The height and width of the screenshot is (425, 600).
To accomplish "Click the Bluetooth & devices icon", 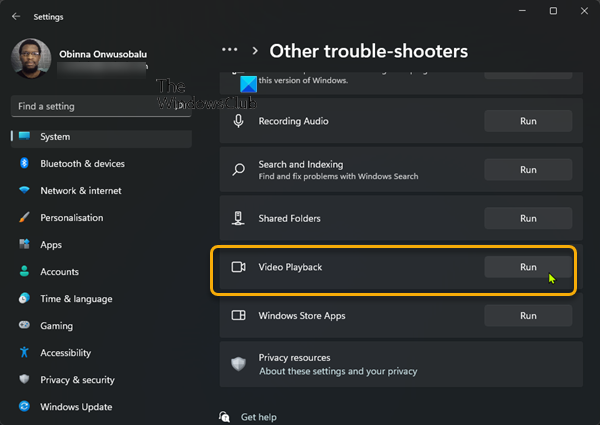I will coord(24,164).
